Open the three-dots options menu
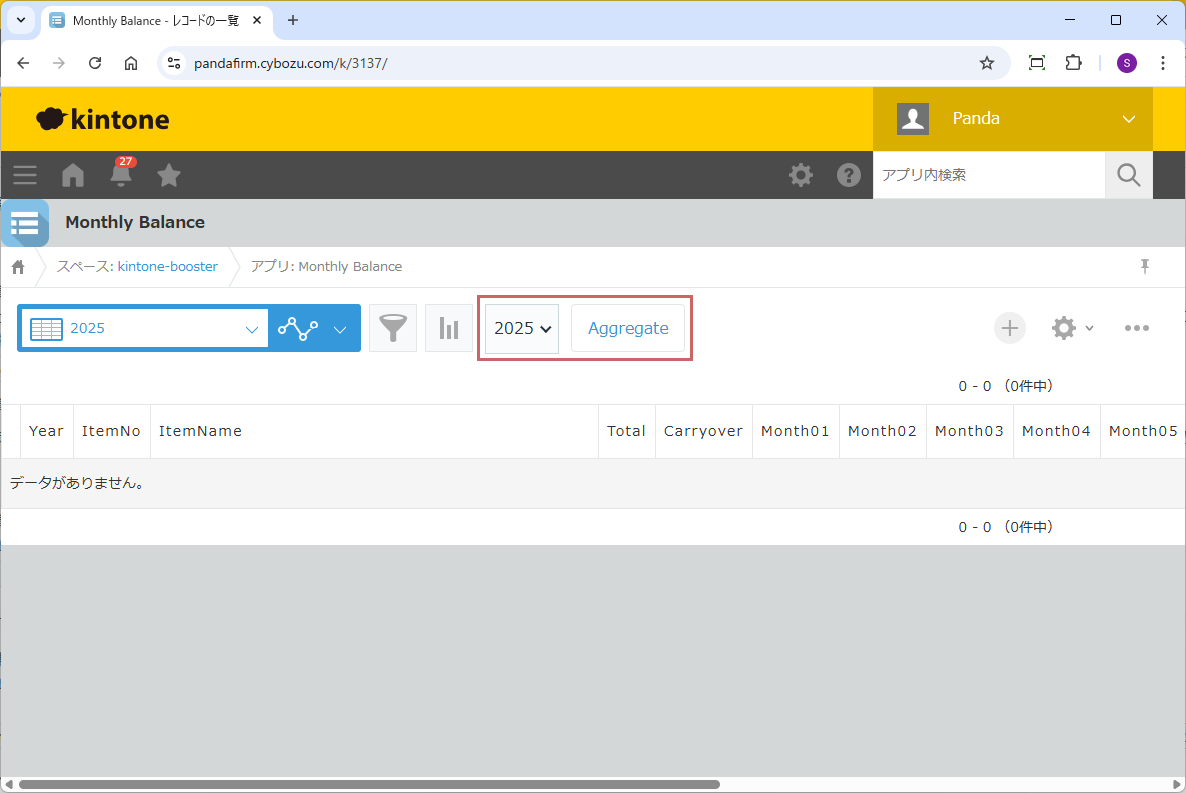Viewport: 1186px width, 793px height. pyautogui.click(x=1136, y=328)
